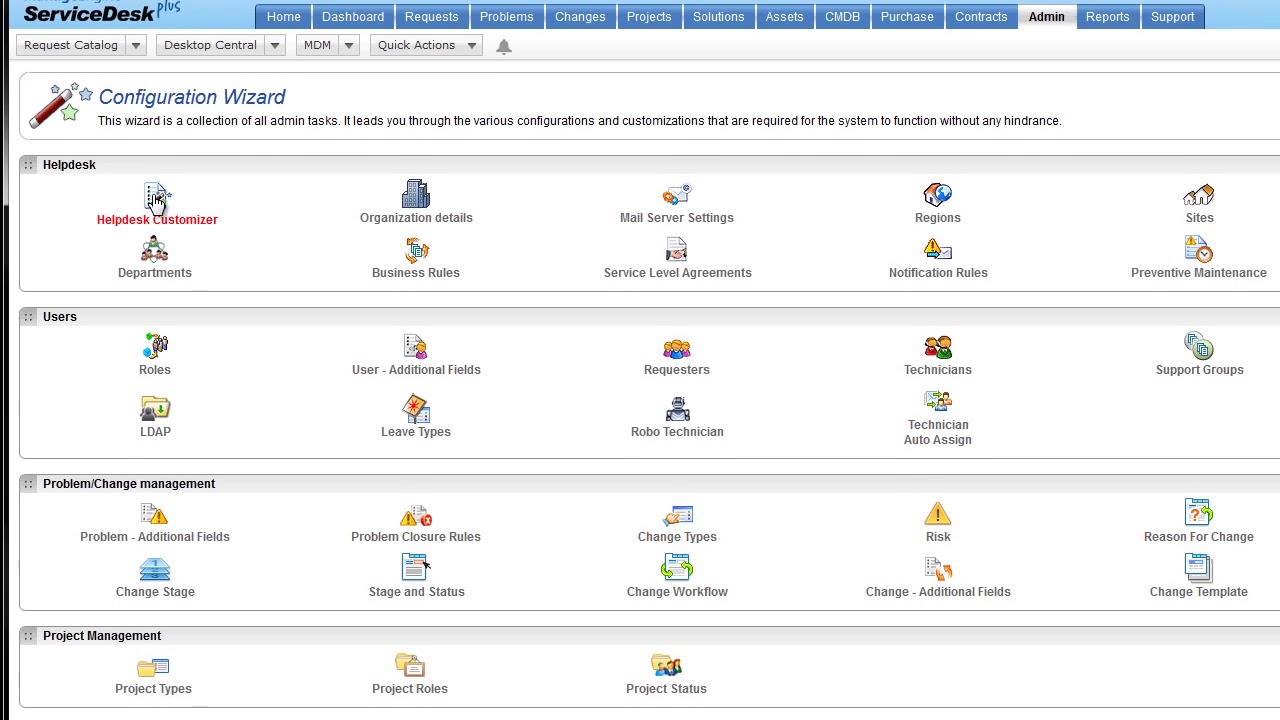Expand the Request Catalog dropdown arrow
Screen dimensions: 1280x720
pos(136,45)
